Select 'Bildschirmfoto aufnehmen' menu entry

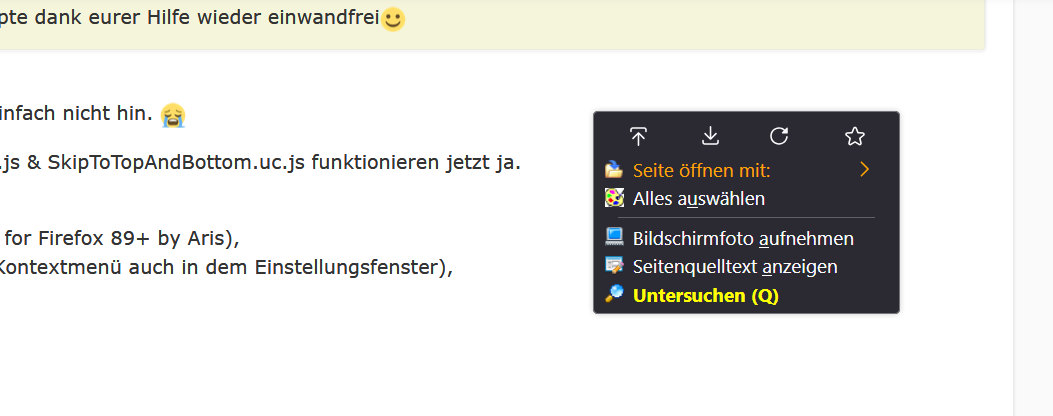743,238
